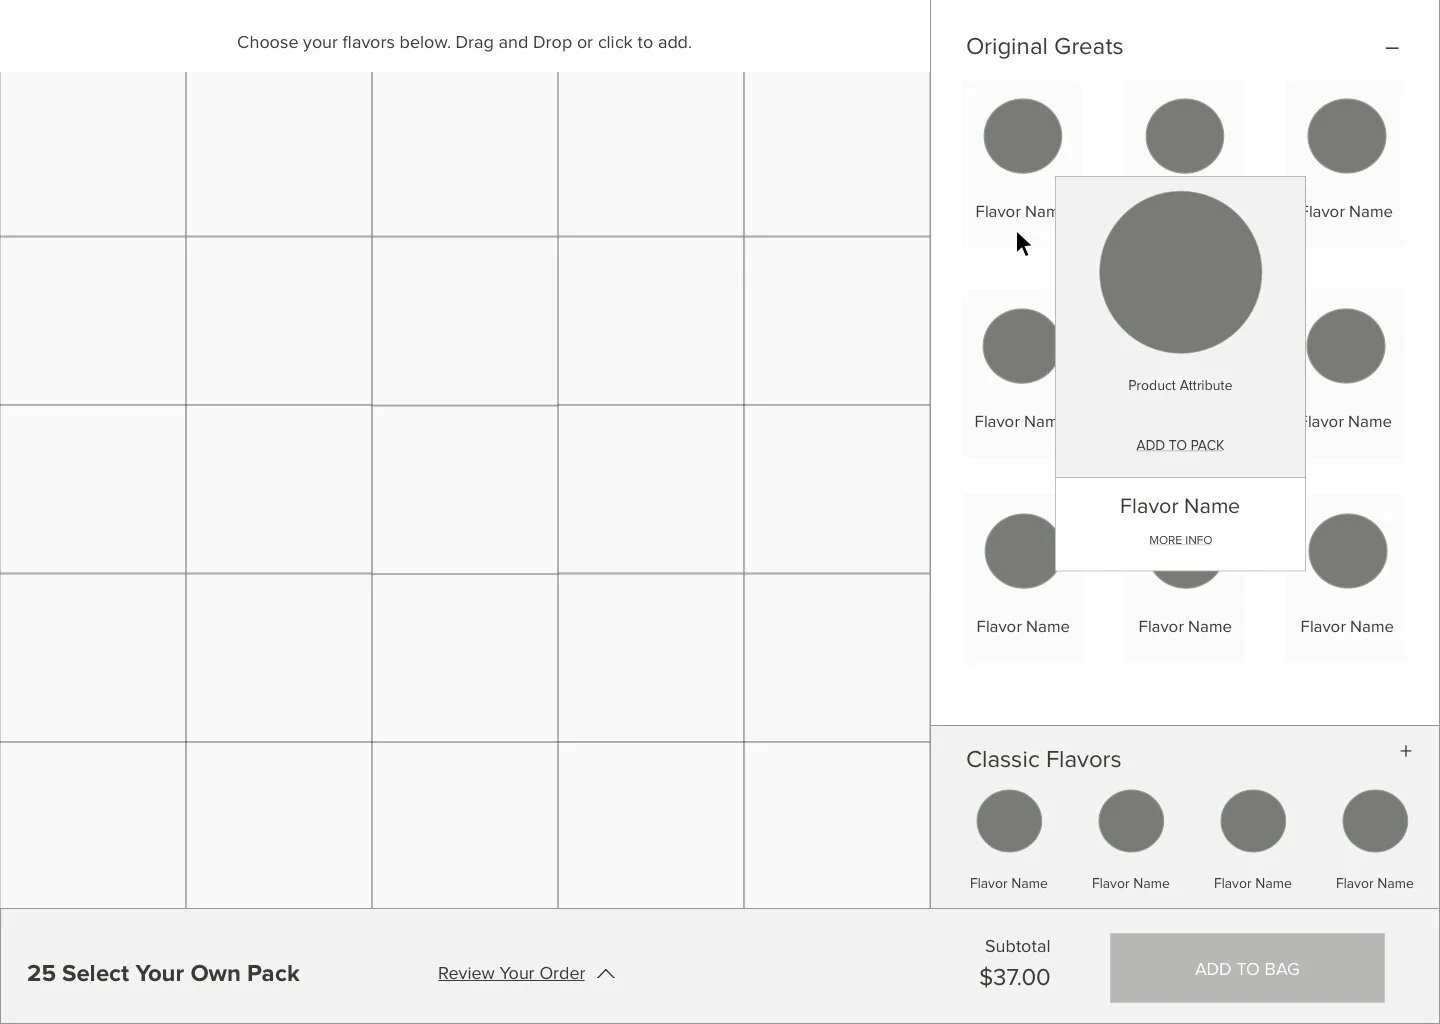Select third flavor circle in Classic Flavors

pos(1253,821)
